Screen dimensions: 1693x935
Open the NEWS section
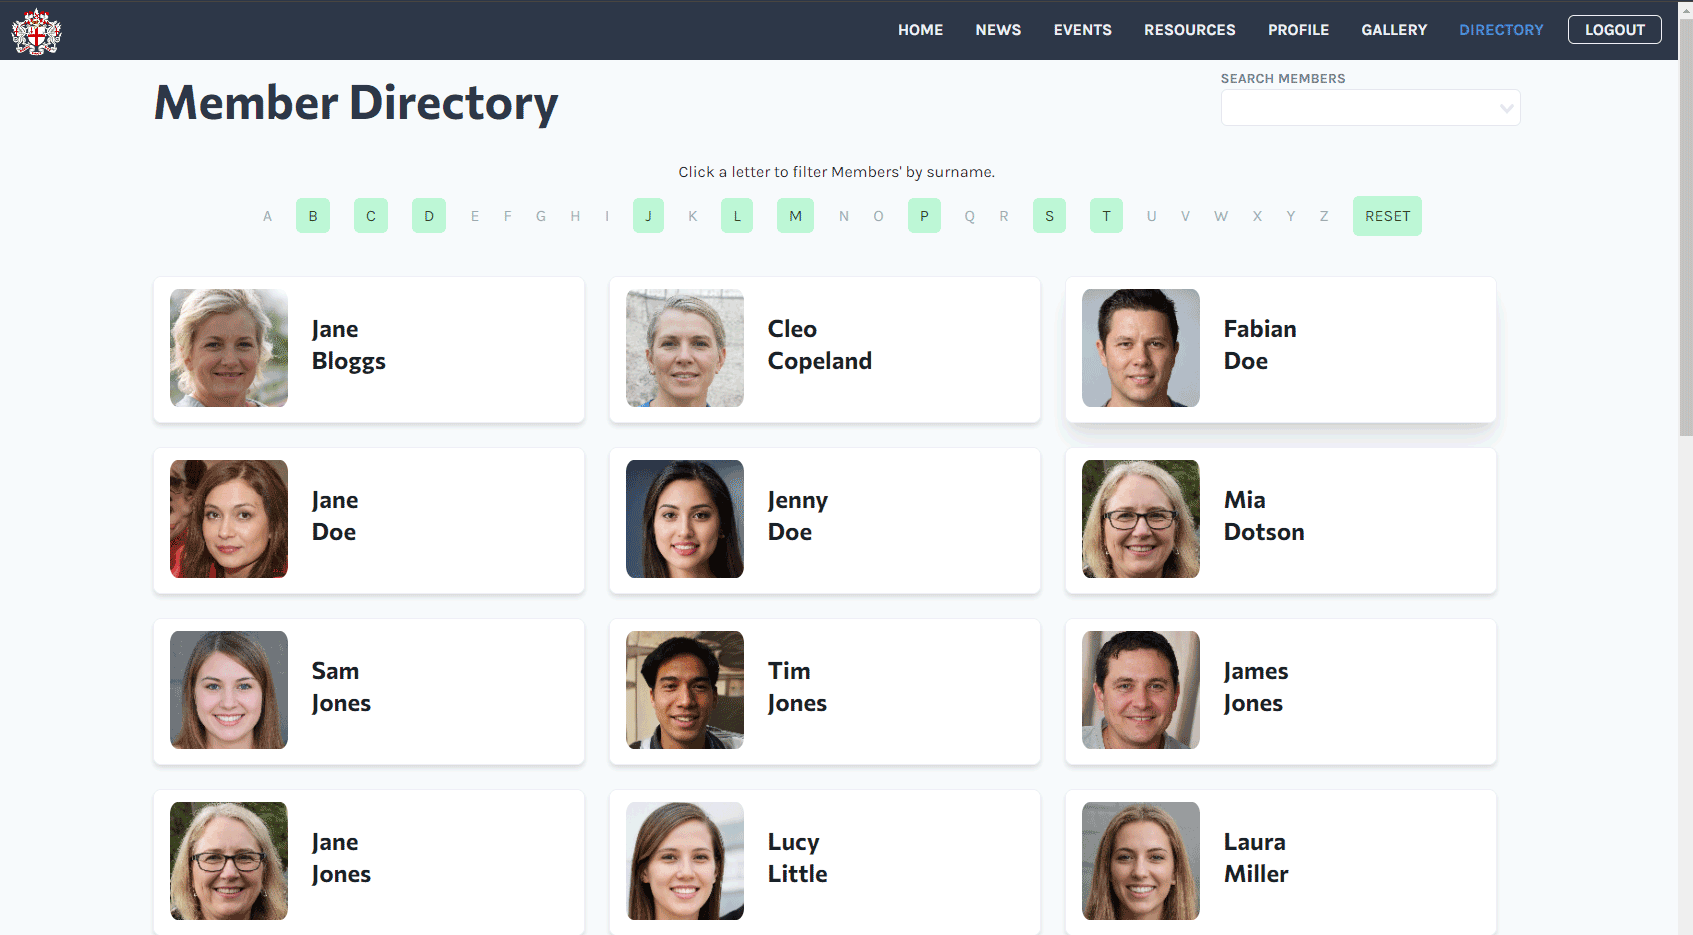tap(997, 29)
